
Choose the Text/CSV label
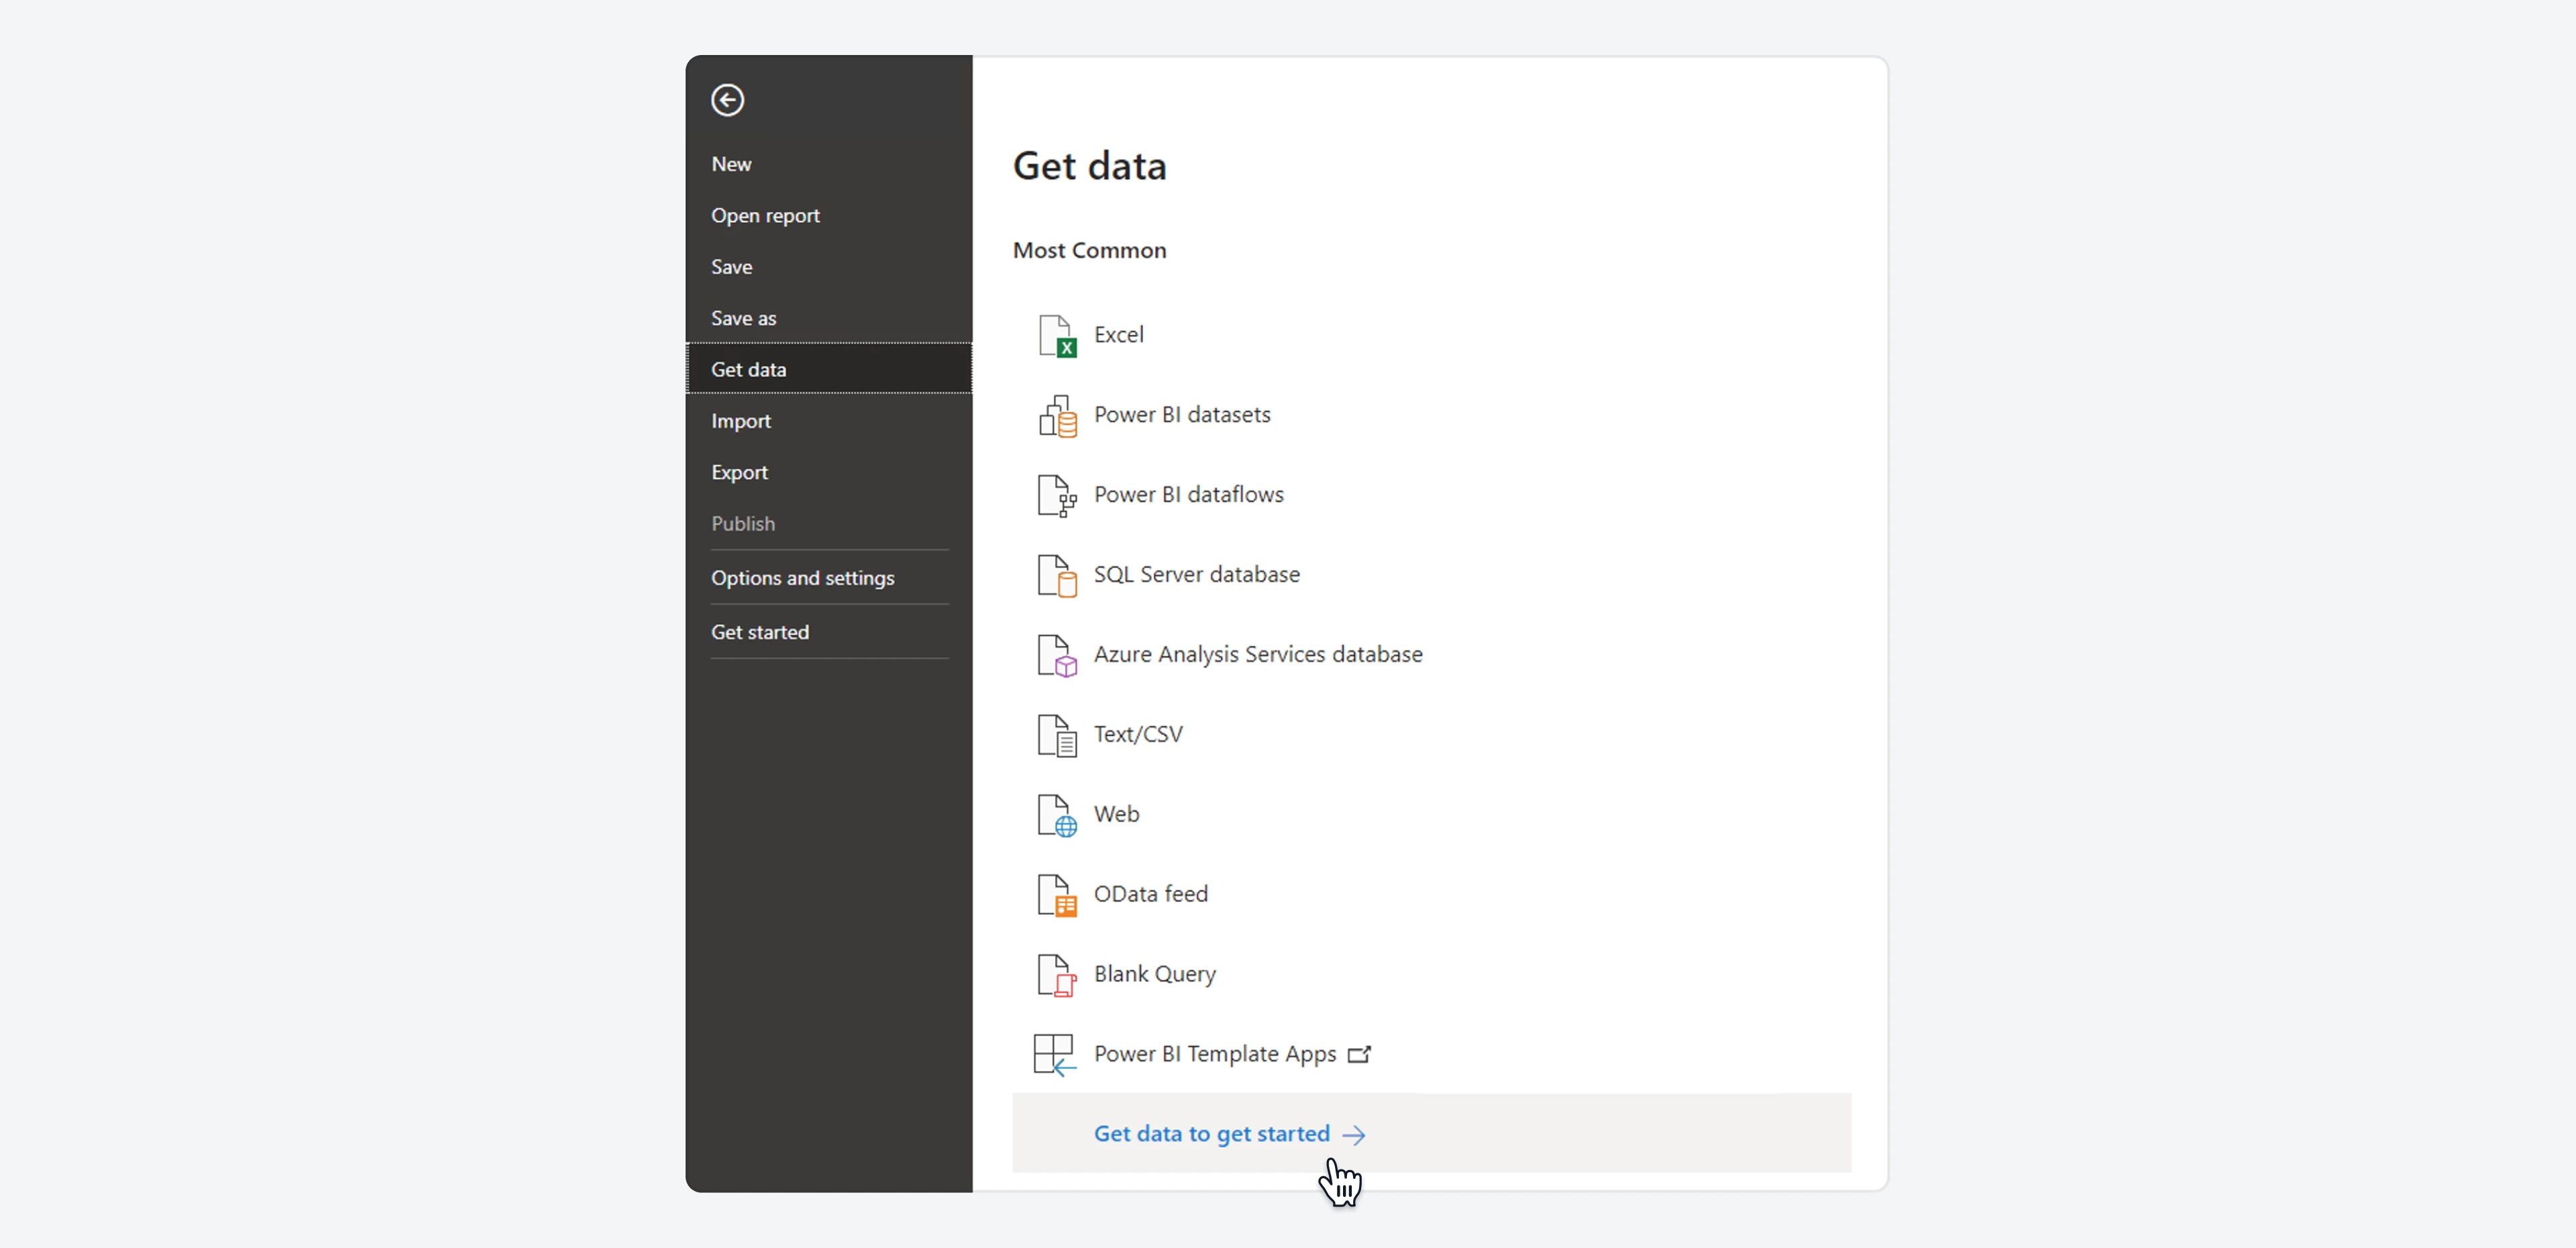point(1138,735)
